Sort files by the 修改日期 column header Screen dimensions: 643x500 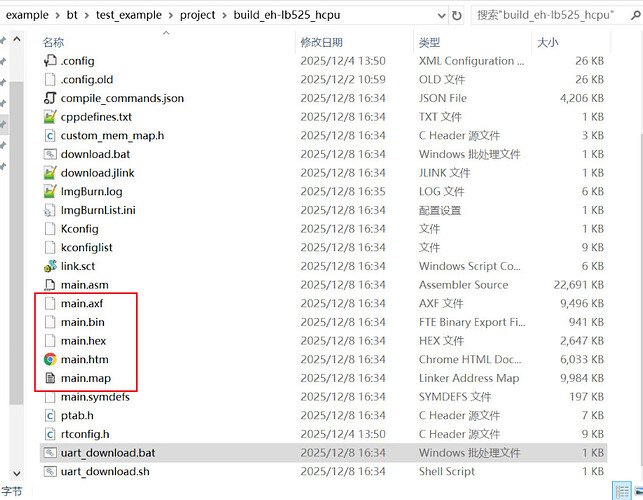[x=321, y=43]
